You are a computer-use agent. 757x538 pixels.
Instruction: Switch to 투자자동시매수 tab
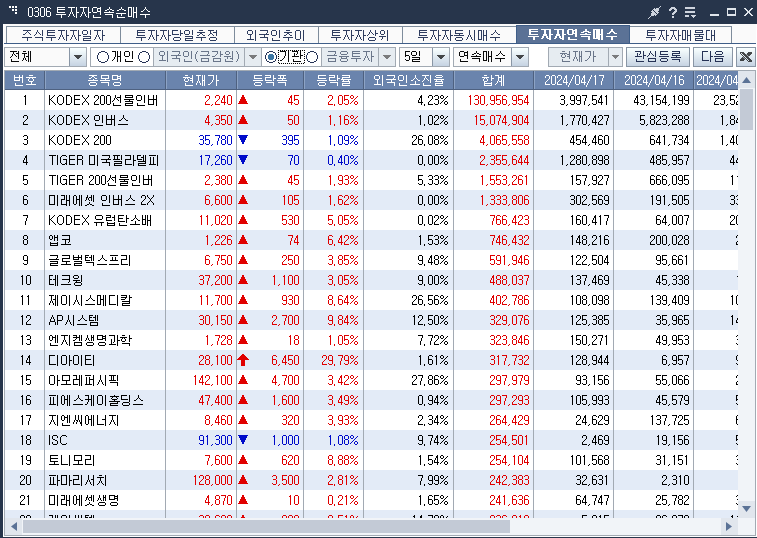click(x=459, y=35)
